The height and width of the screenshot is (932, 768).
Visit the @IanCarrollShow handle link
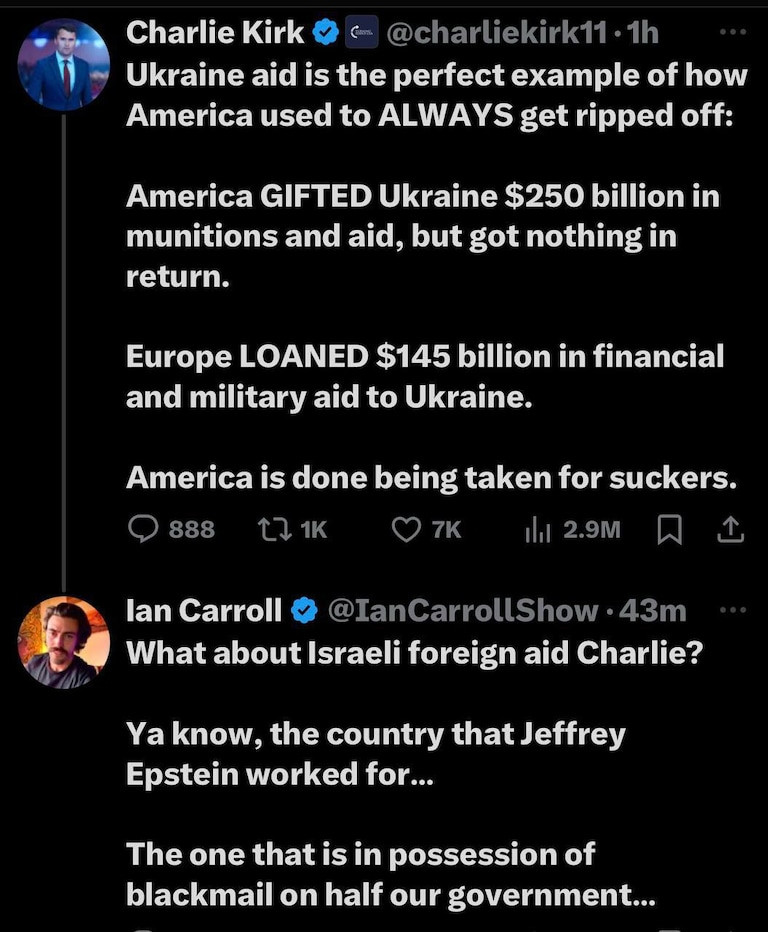click(461, 608)
